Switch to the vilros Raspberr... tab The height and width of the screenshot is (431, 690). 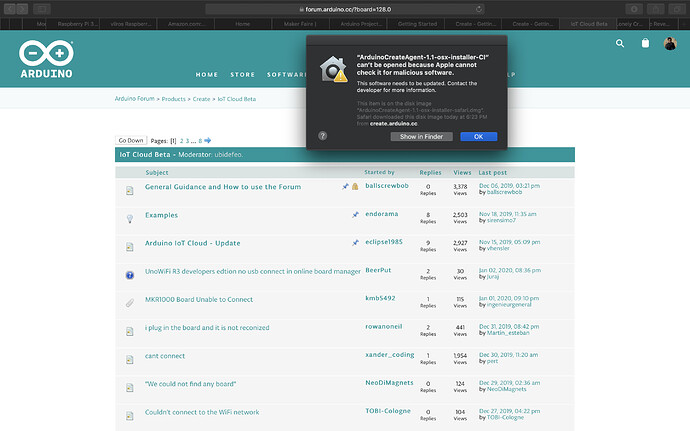[x=131, y=24]
